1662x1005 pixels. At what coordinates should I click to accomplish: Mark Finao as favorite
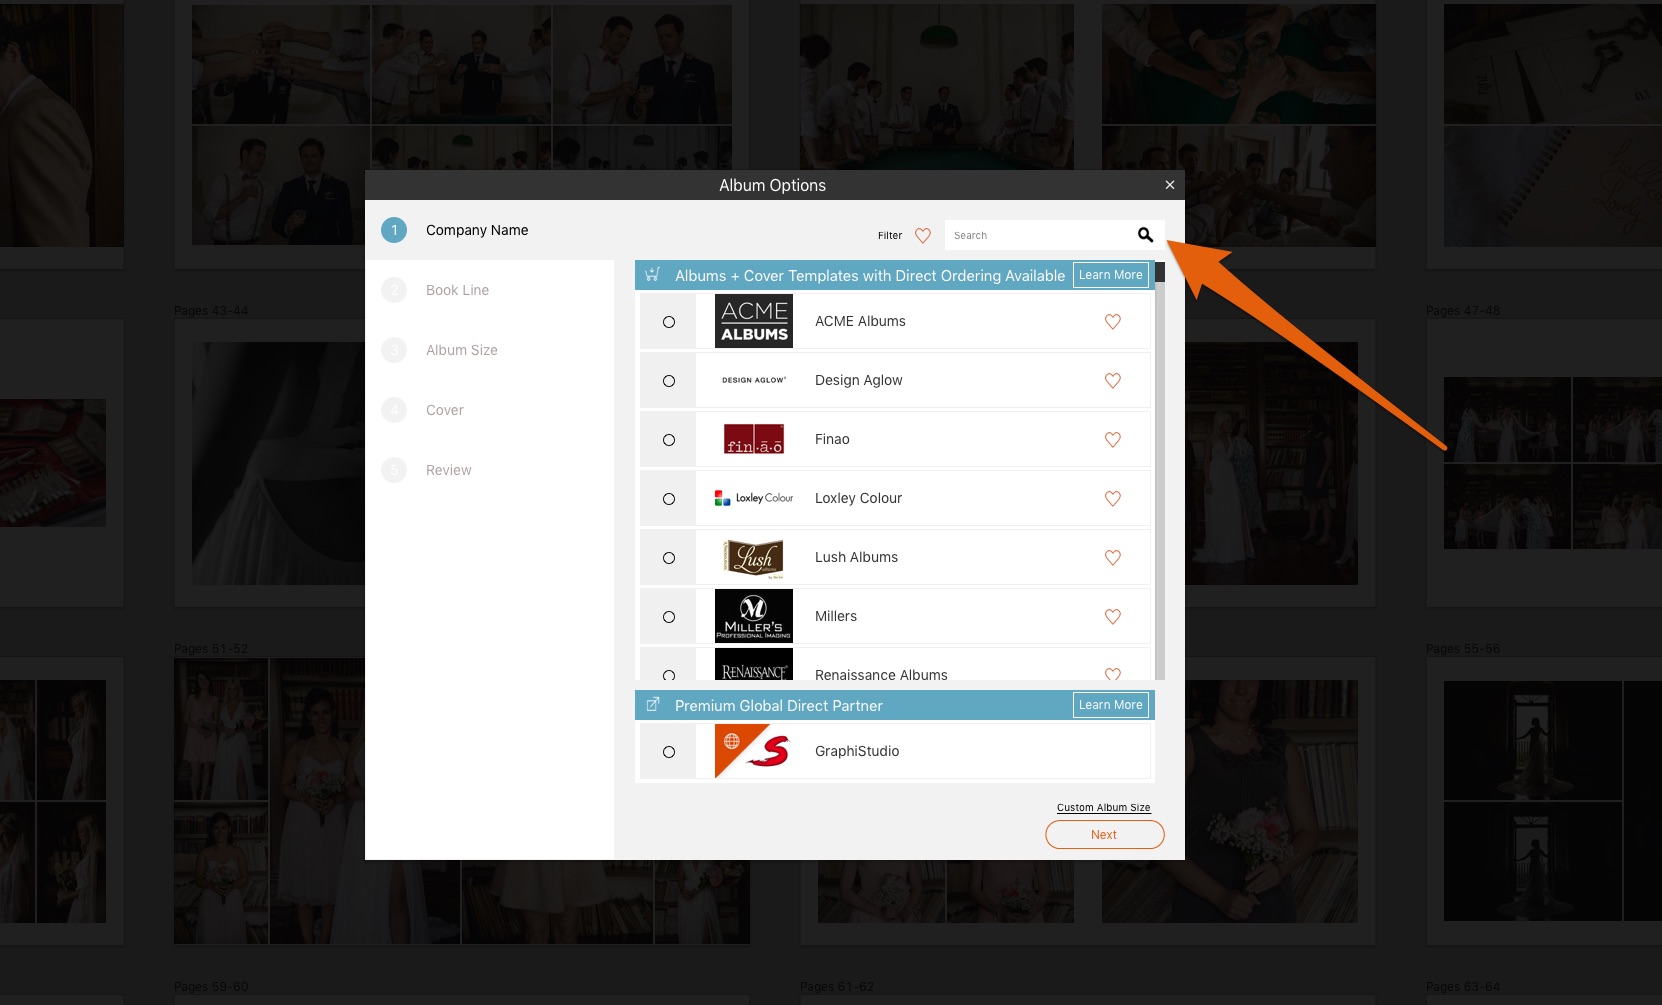click(1112, 440)
